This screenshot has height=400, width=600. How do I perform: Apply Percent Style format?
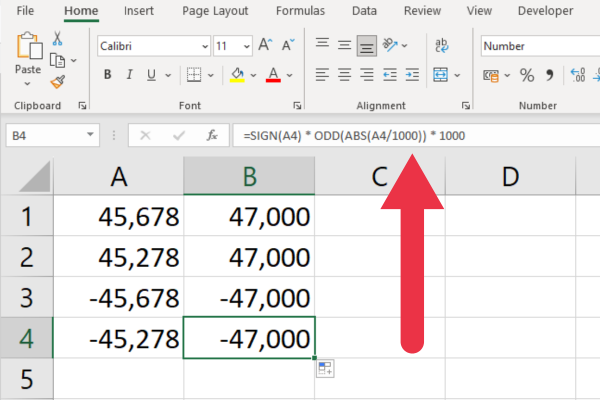click(527, 75)
